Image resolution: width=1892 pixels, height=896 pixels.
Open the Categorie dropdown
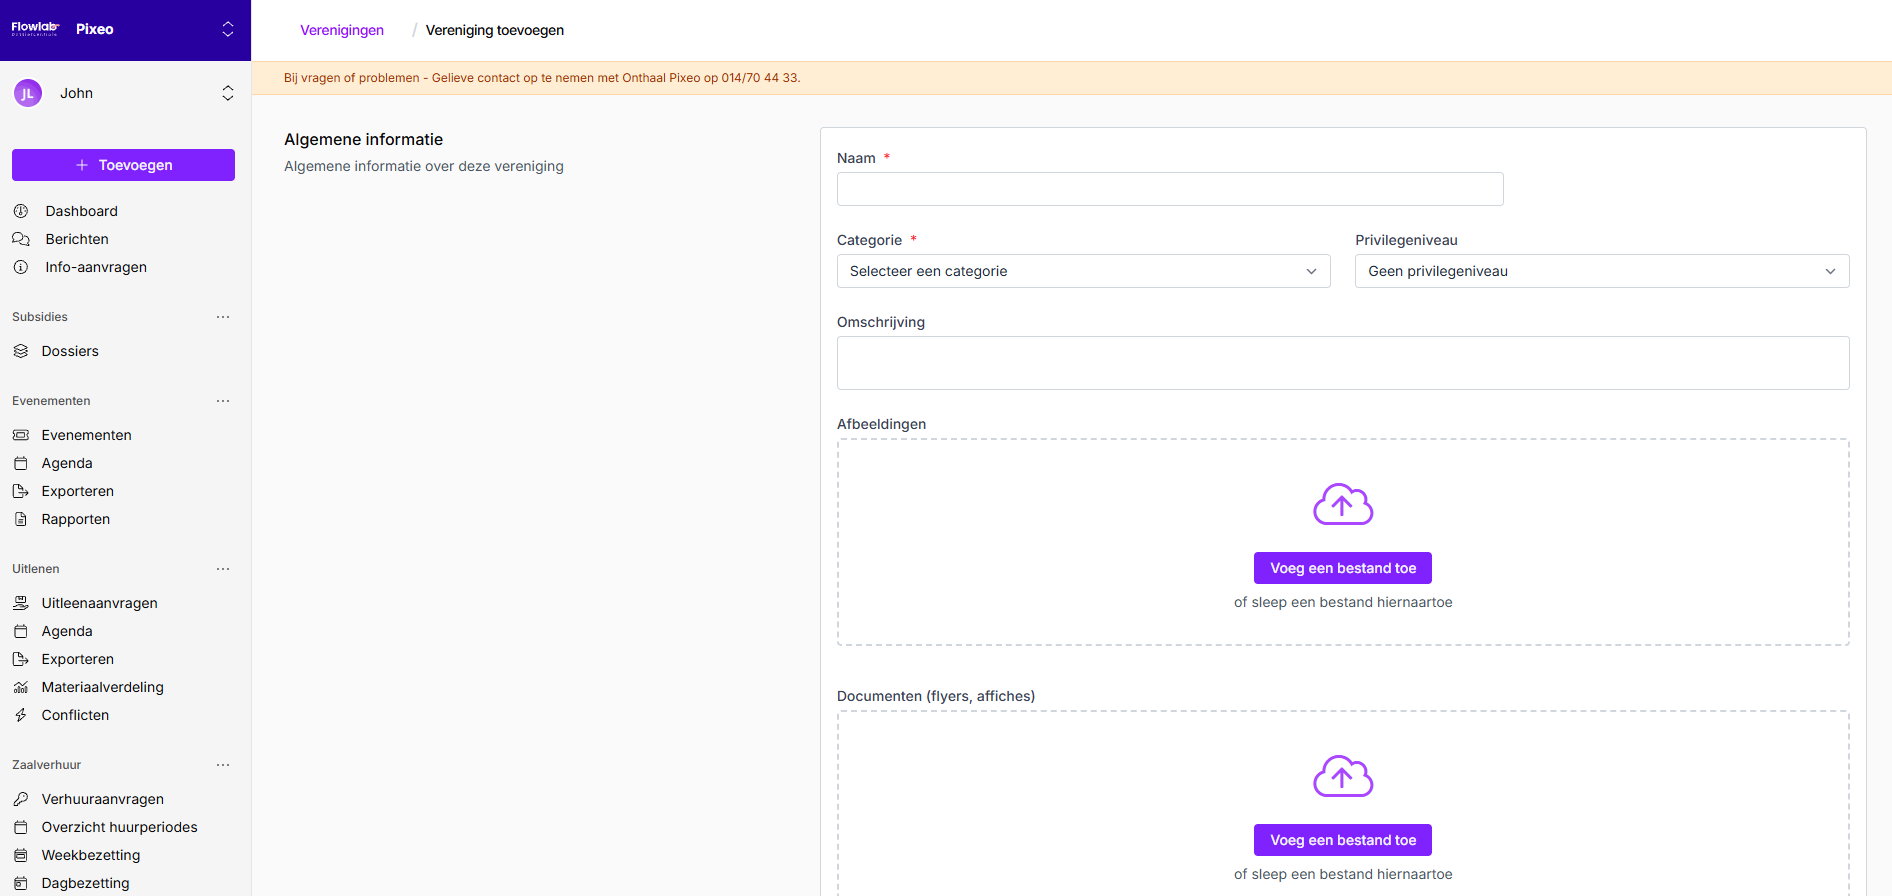(1083, 271)
